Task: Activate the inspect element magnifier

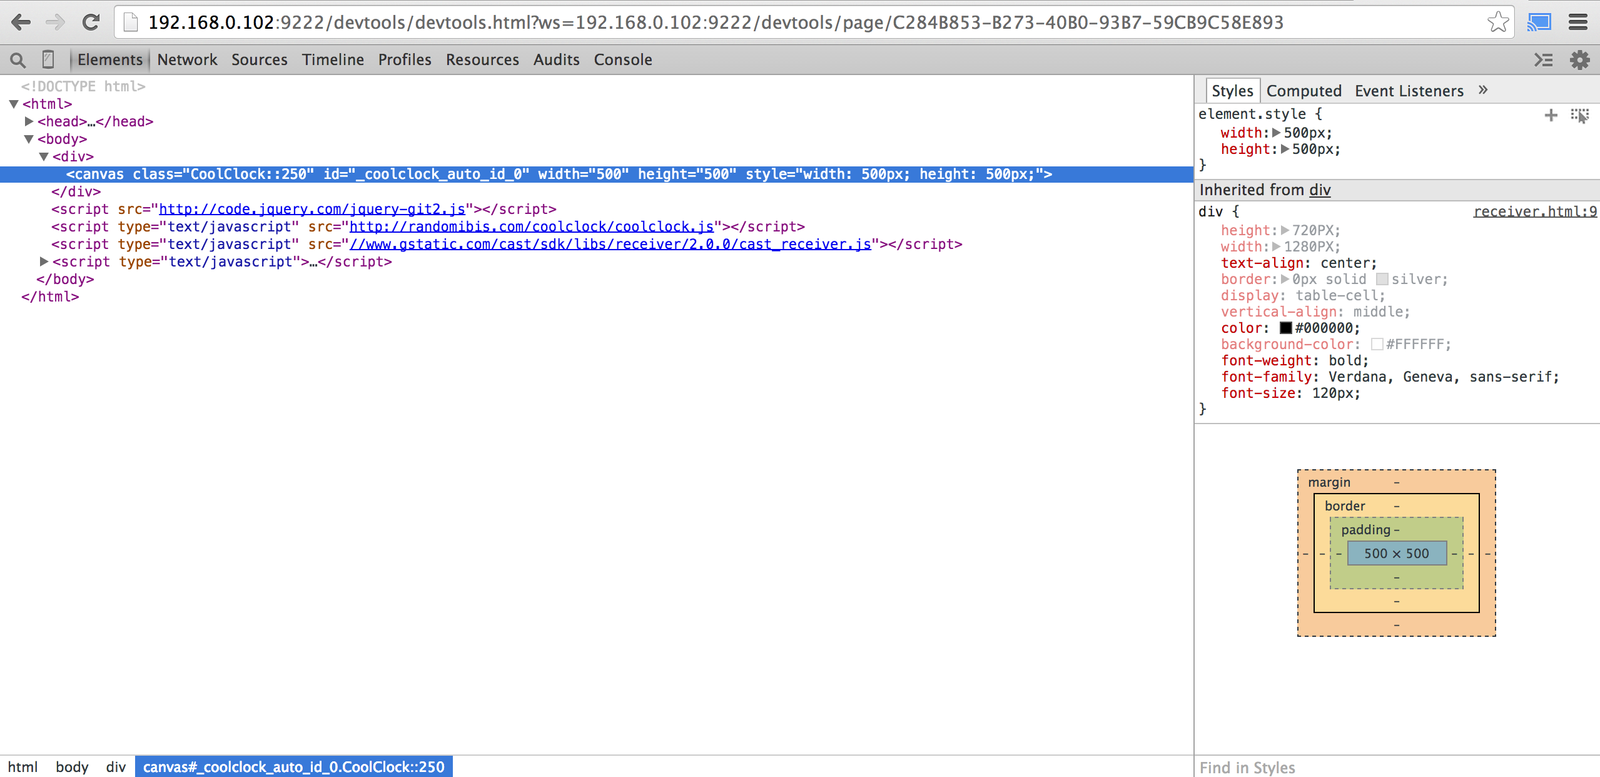Action: [x=18, y=60]
